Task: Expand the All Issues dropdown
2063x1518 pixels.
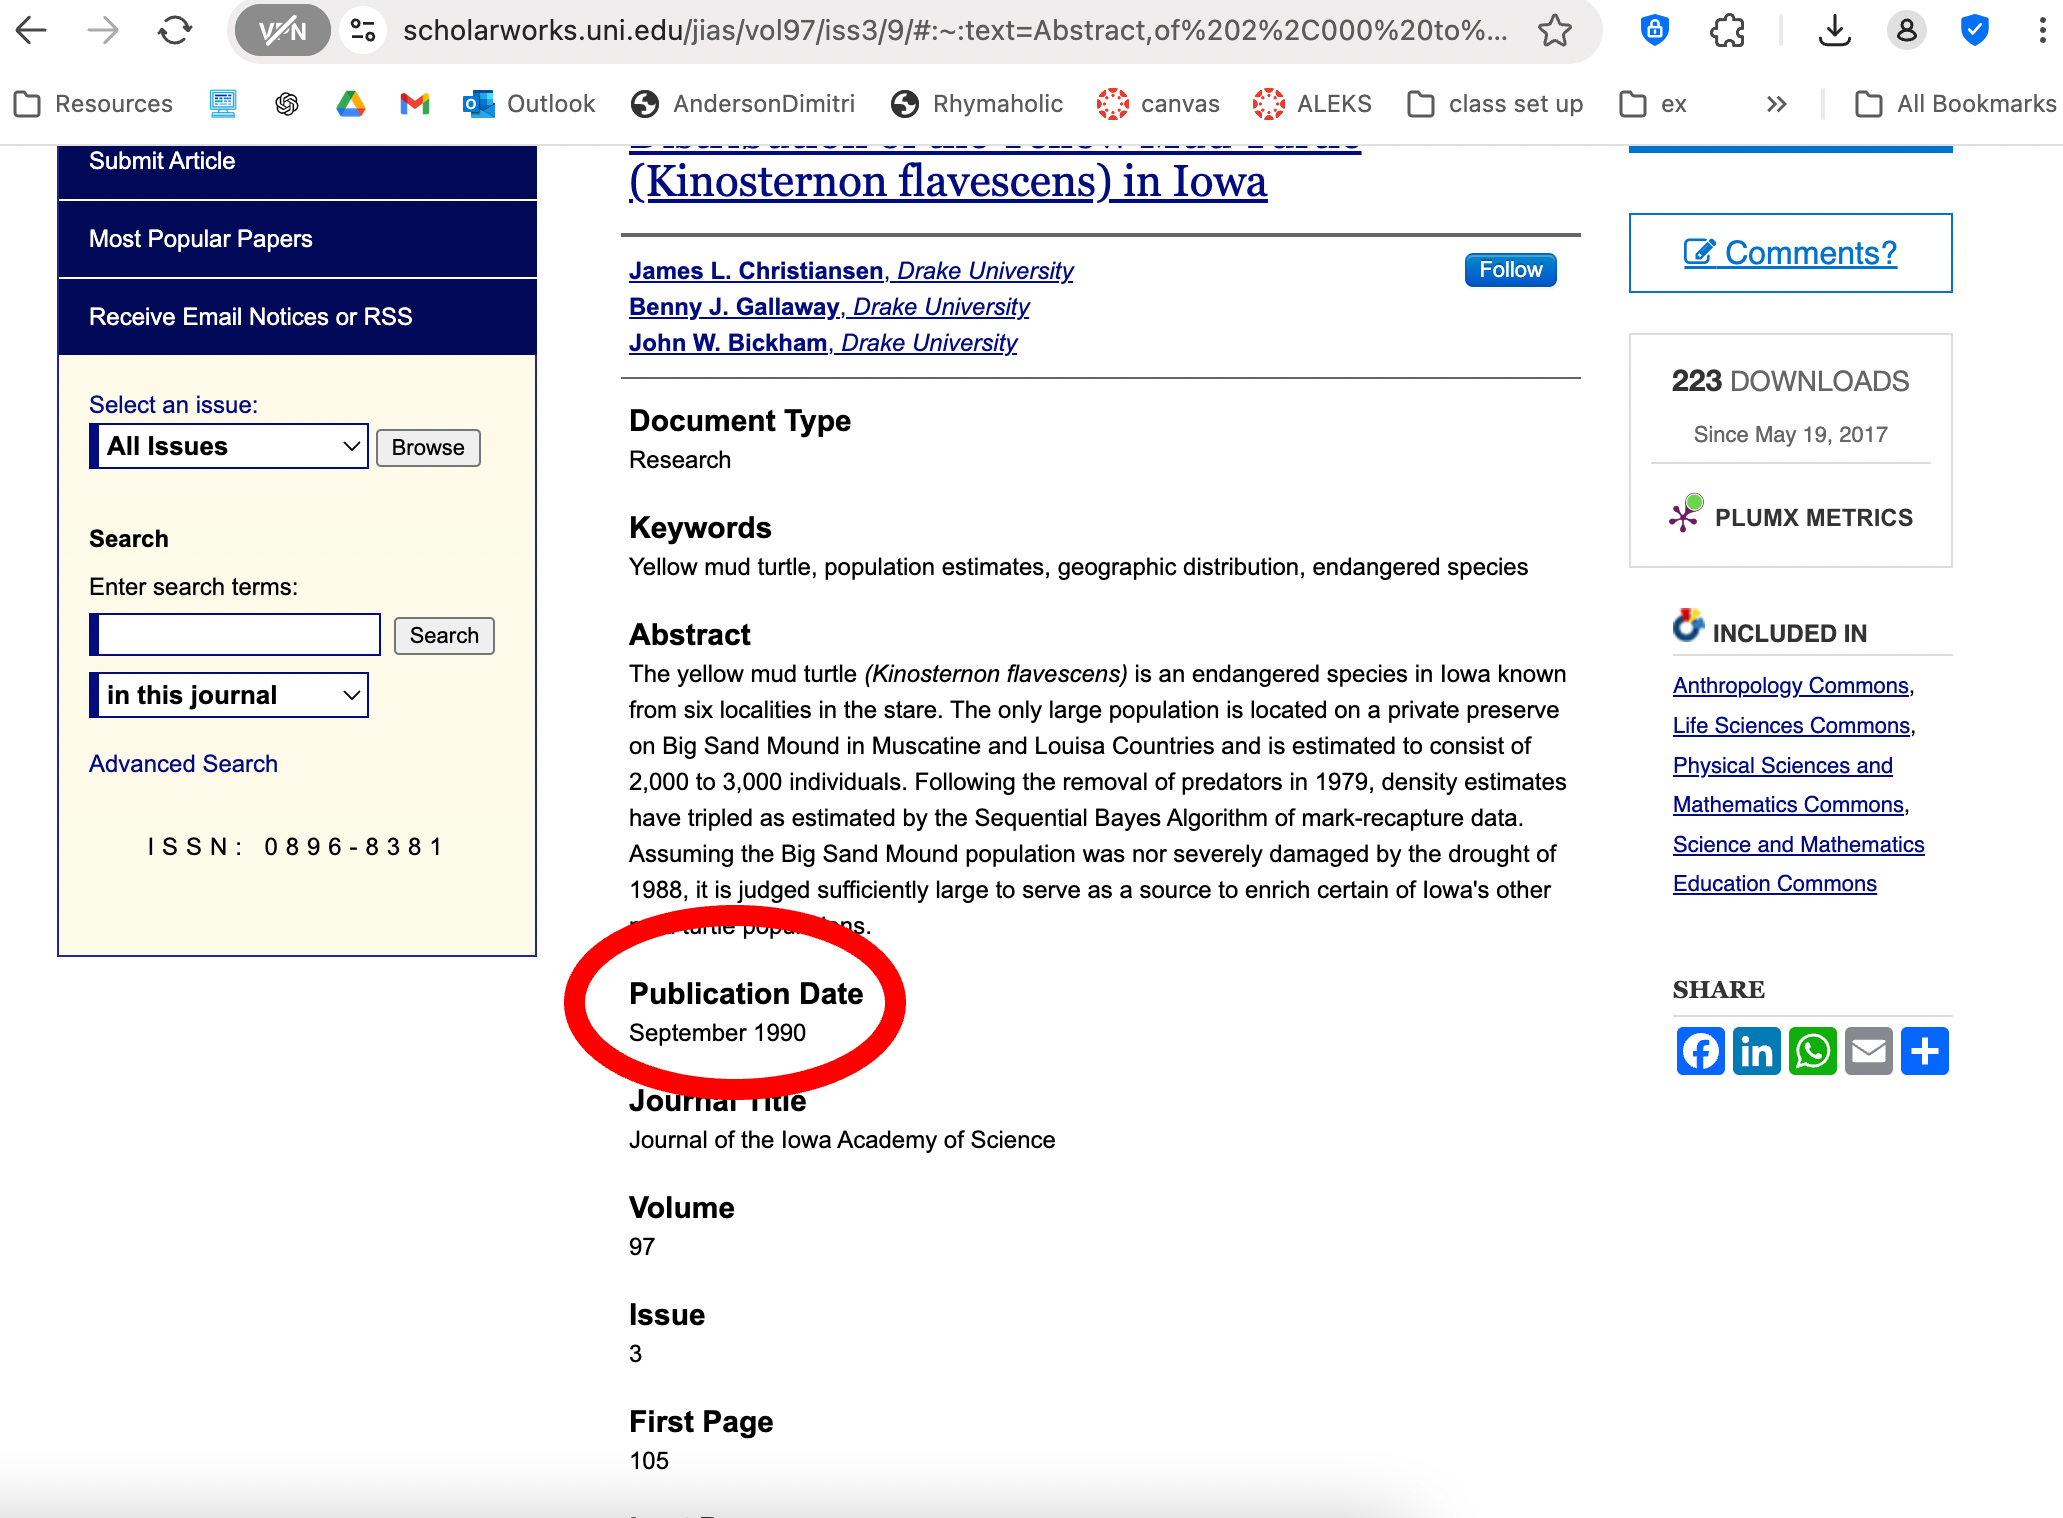Action: pos(229,446)
